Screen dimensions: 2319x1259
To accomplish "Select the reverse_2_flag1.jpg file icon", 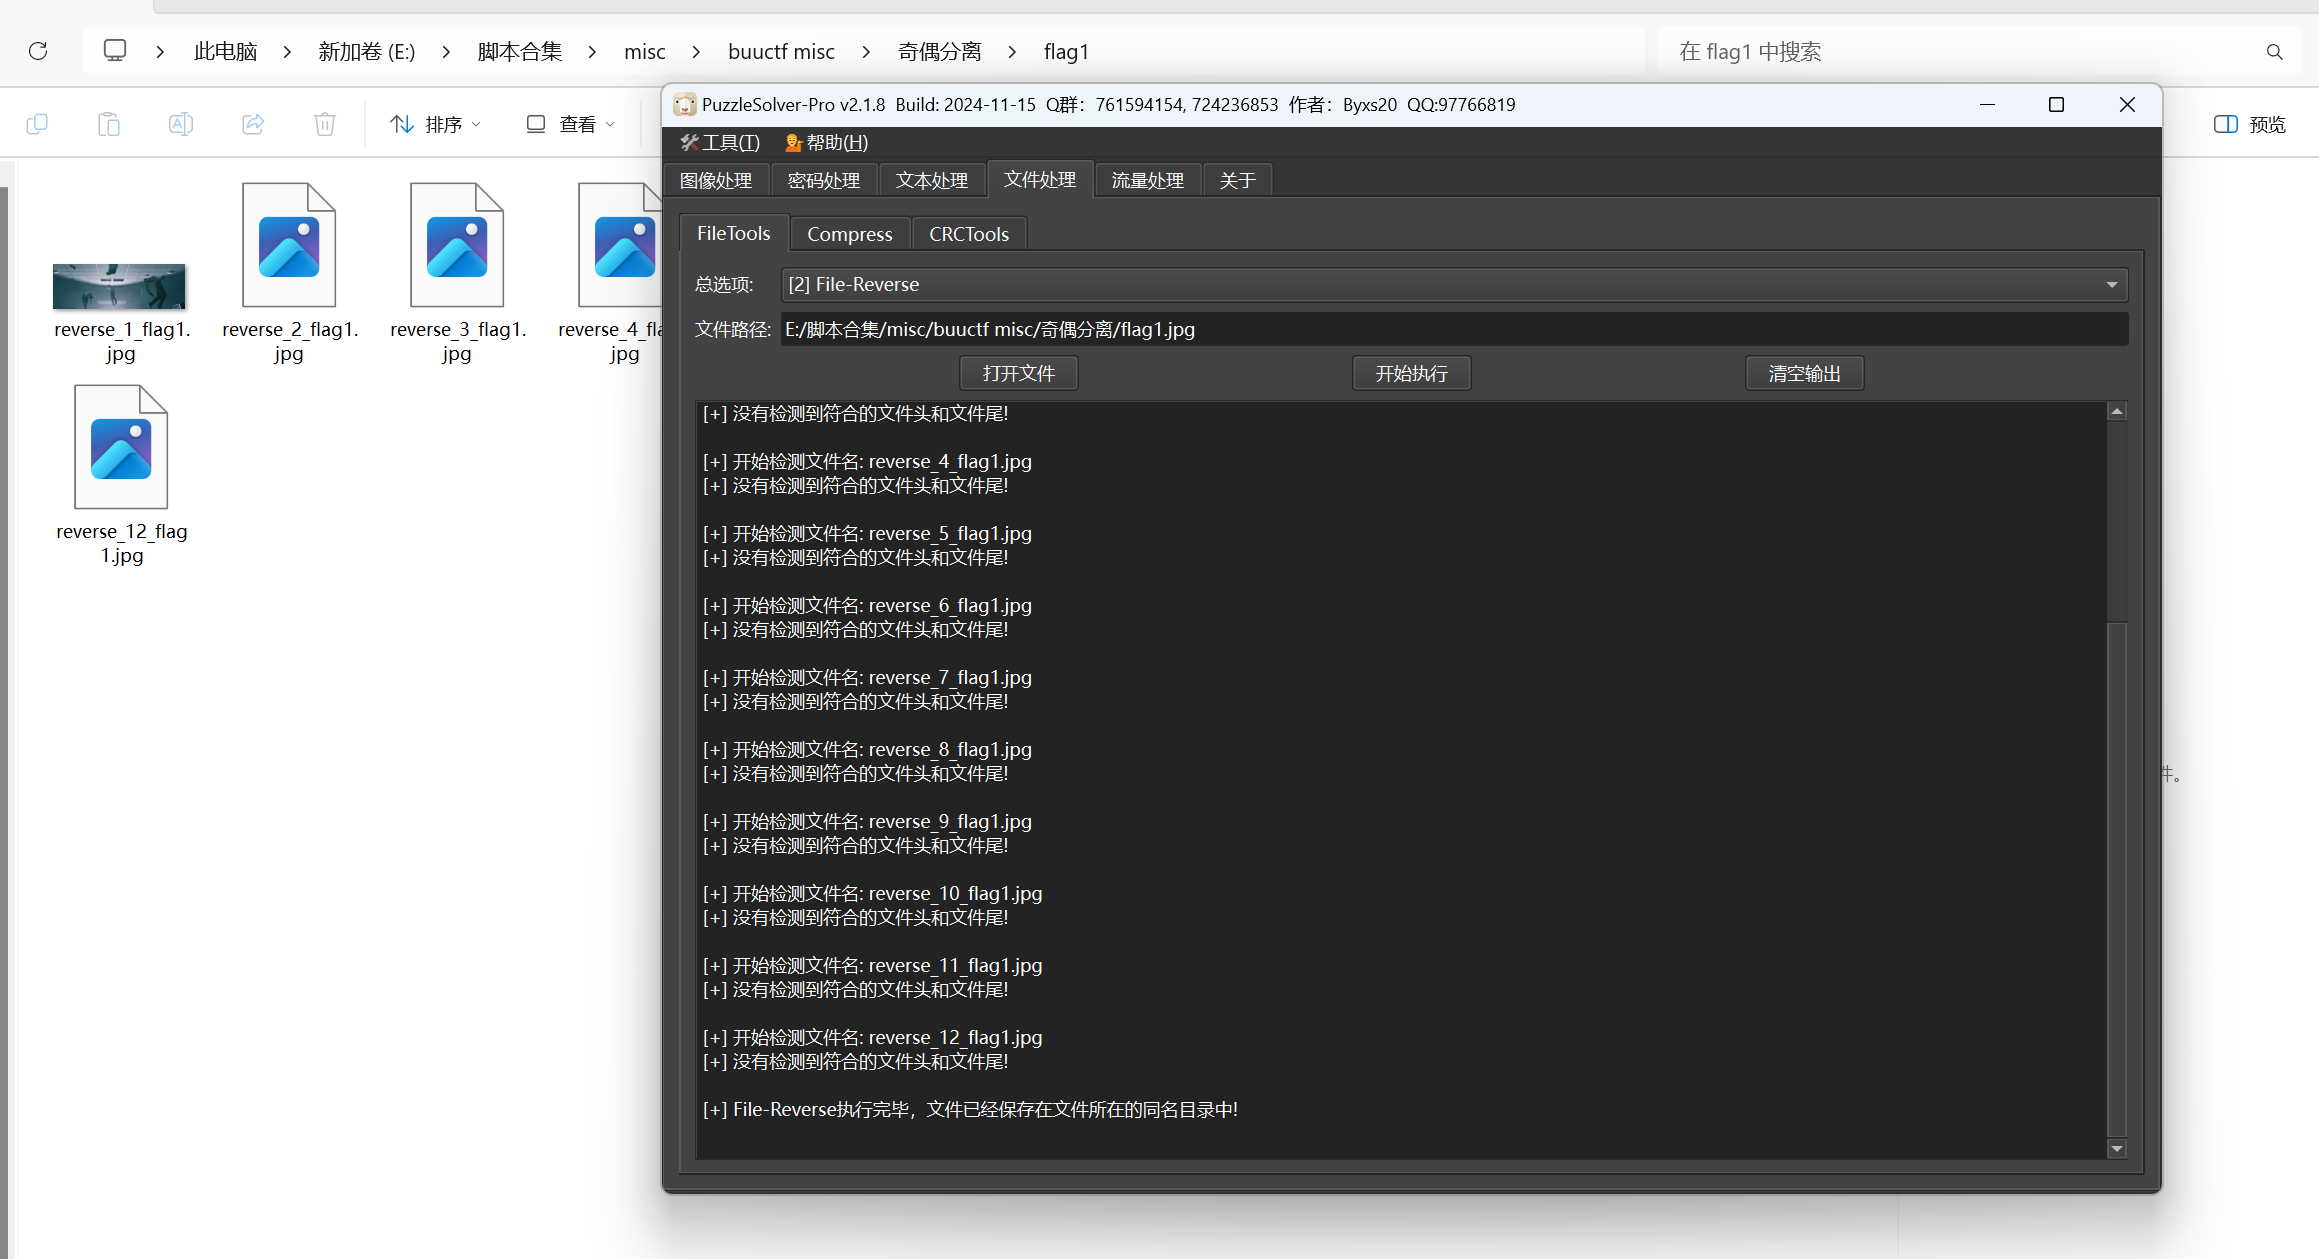I will click(x=289, y=245).
